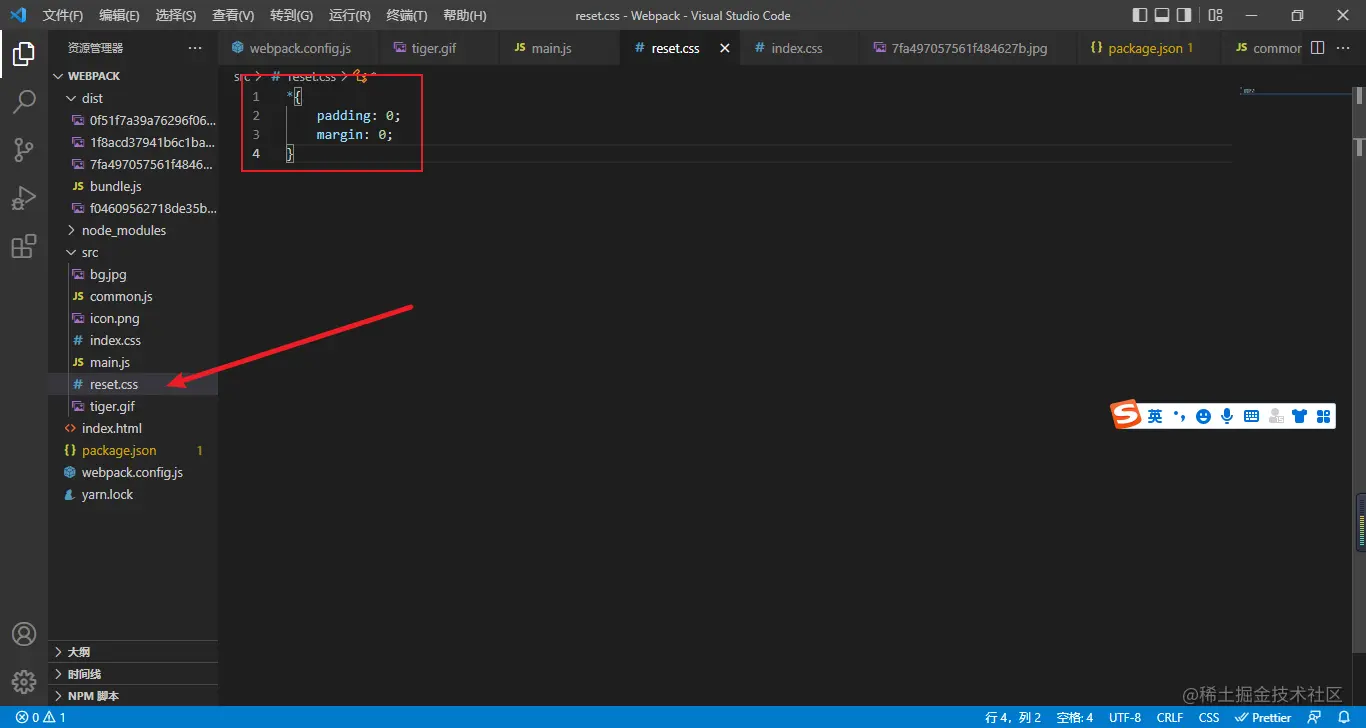Close the reset.css editor tab
Screen dimensions: 1366x728
[725, 48]
